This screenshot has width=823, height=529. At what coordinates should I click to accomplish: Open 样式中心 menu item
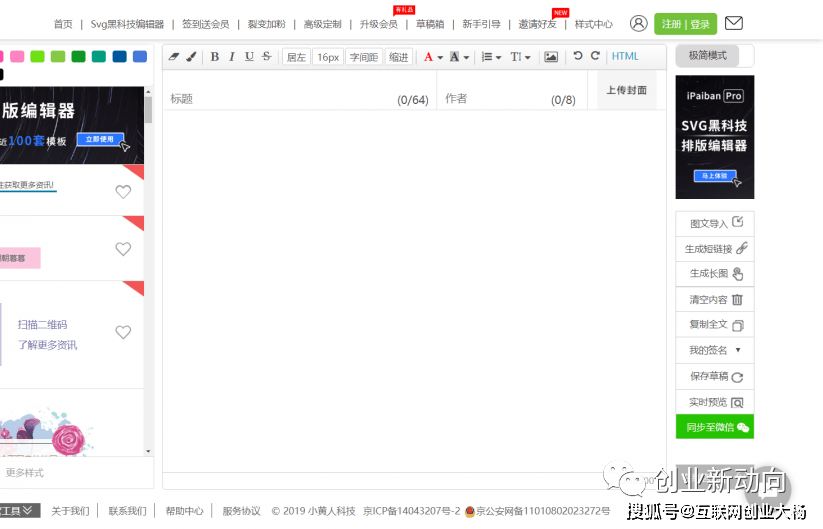[594, 24]
